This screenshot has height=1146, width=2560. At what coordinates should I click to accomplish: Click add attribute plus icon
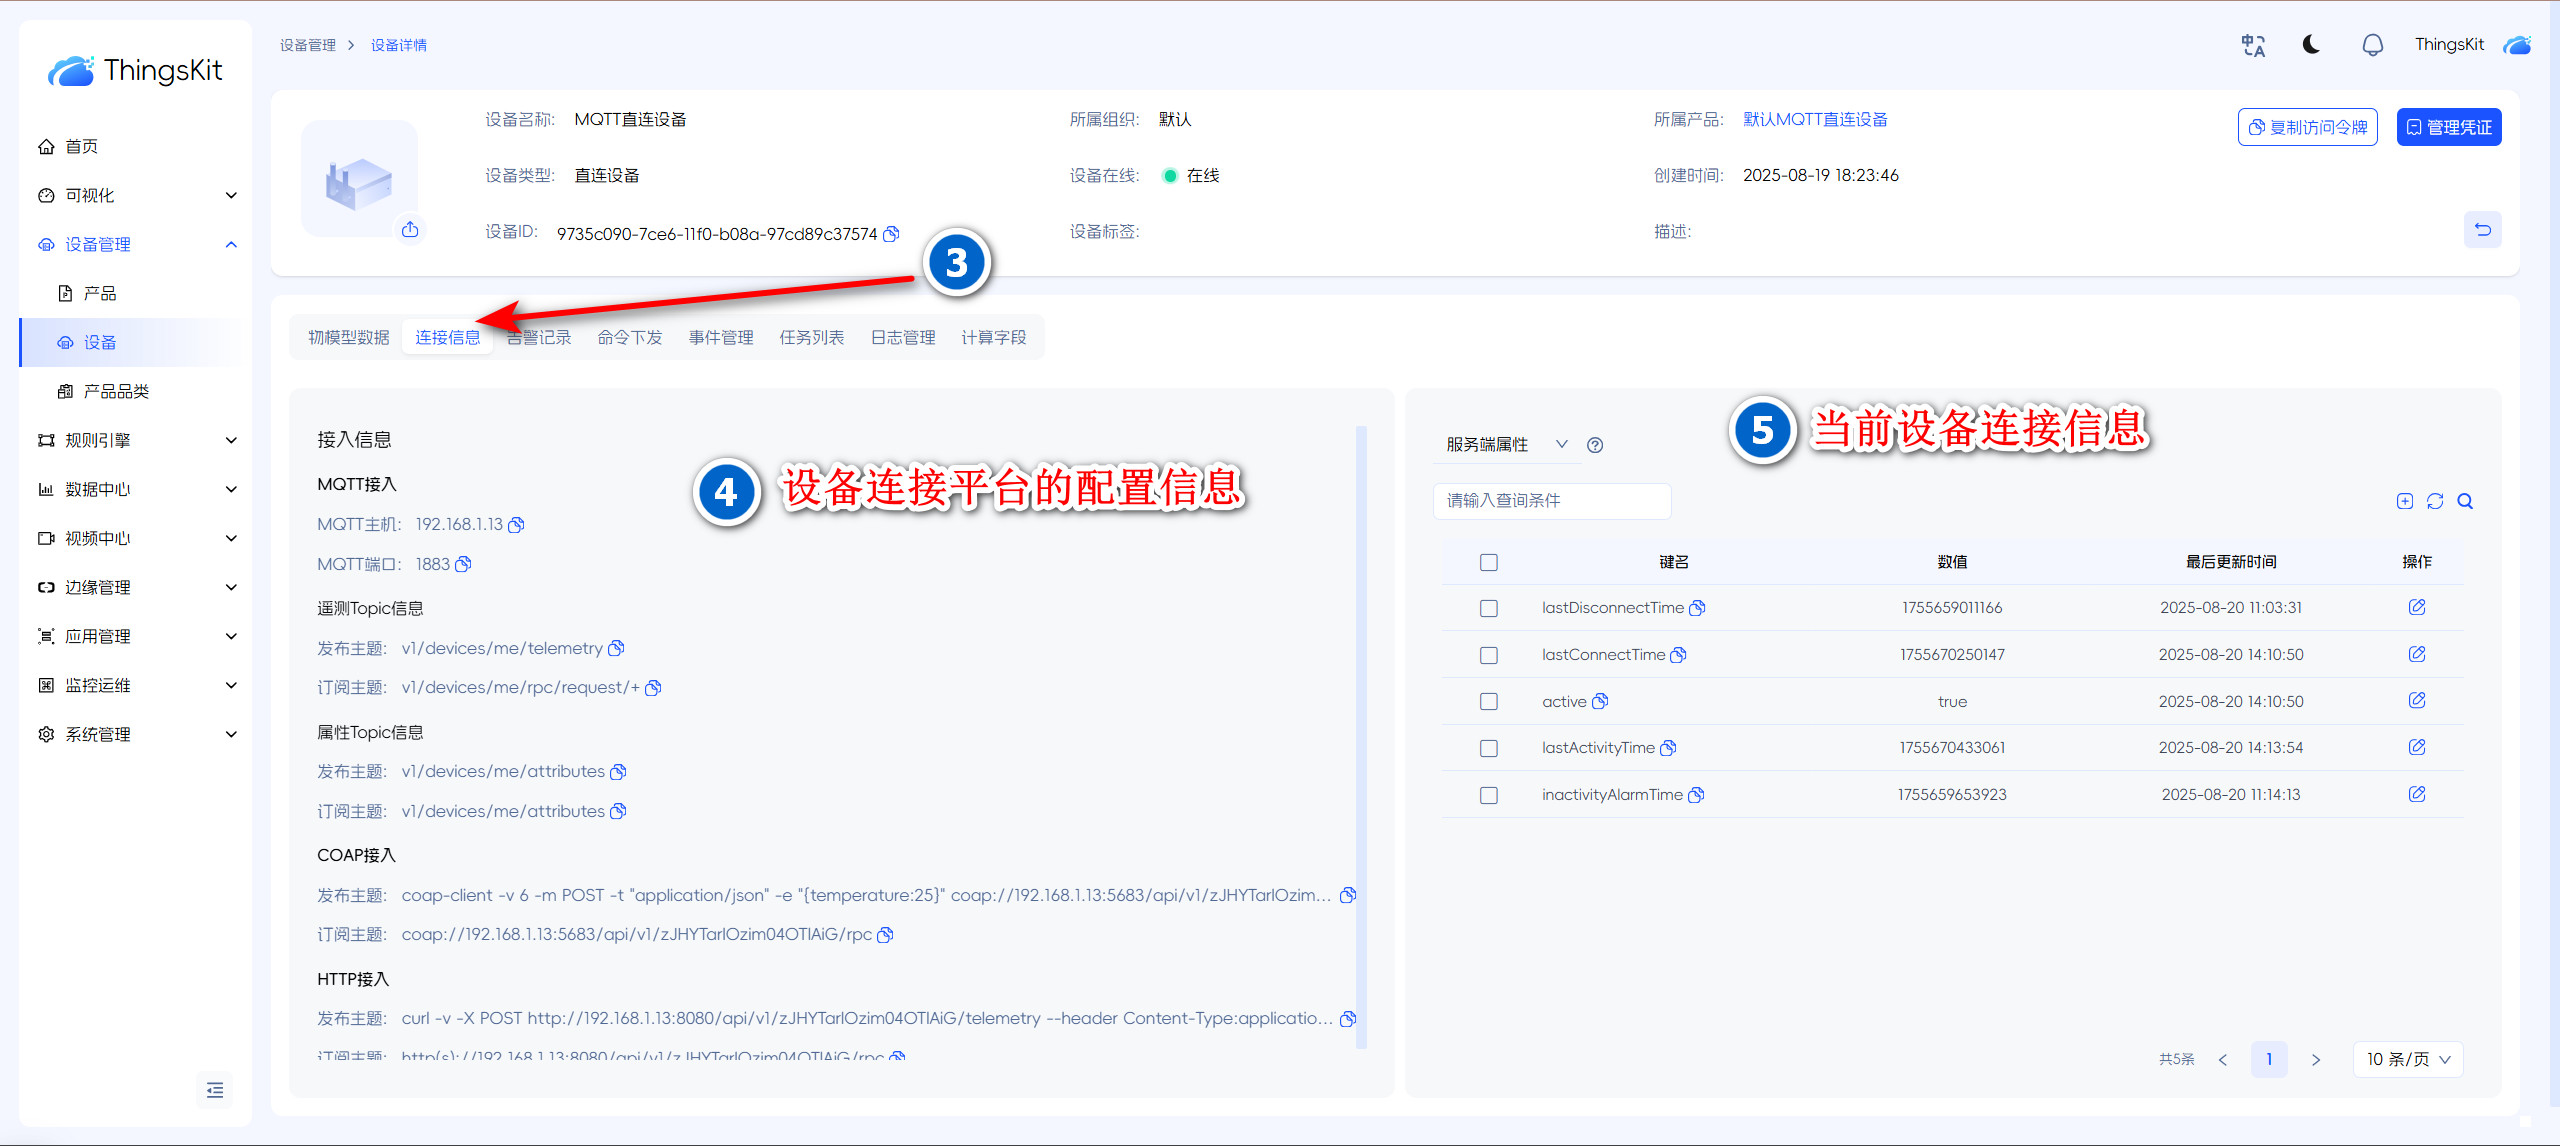pos(2405,501)
